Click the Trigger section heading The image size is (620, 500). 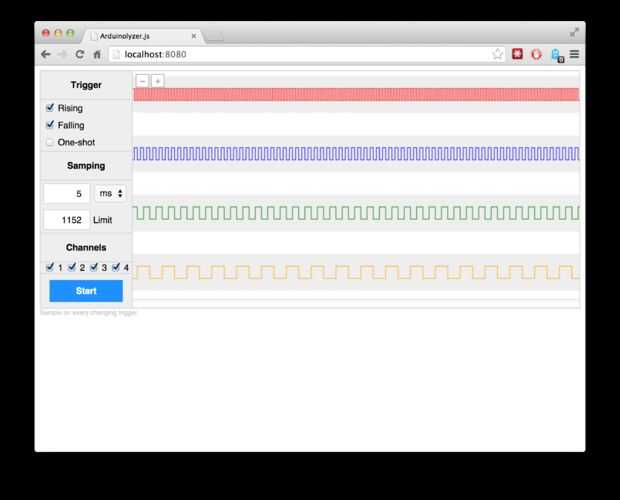[x=86, y=85]
